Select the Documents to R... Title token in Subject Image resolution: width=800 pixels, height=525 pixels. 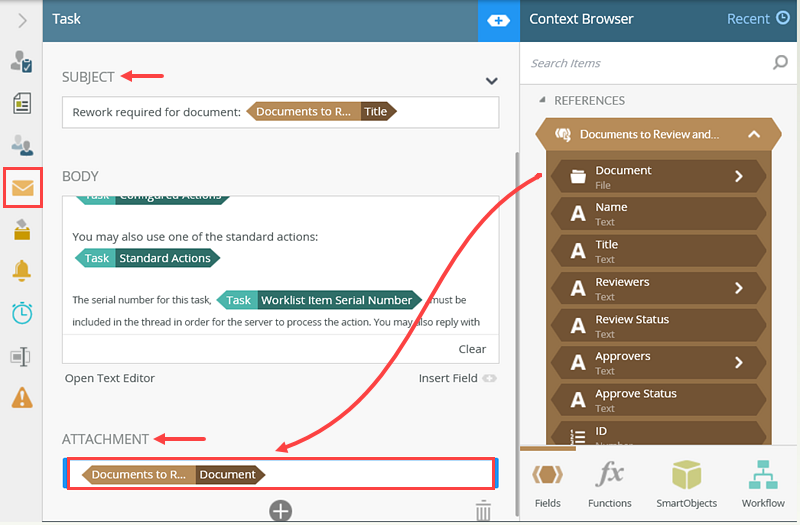(321, 112)
